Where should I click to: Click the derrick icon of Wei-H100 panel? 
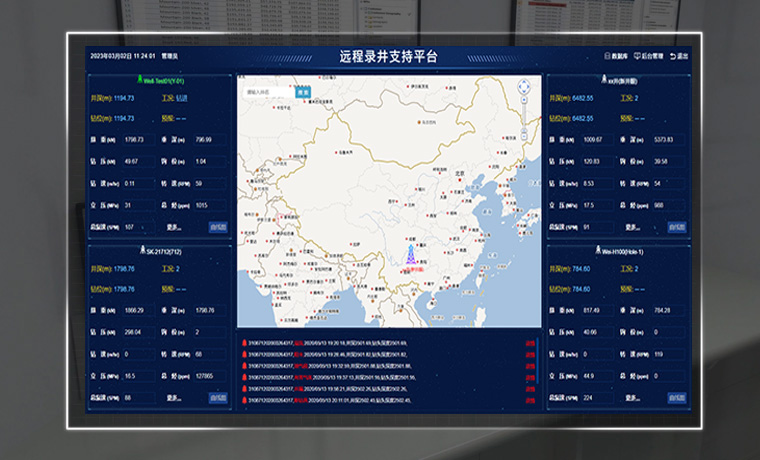coord(598,252)
